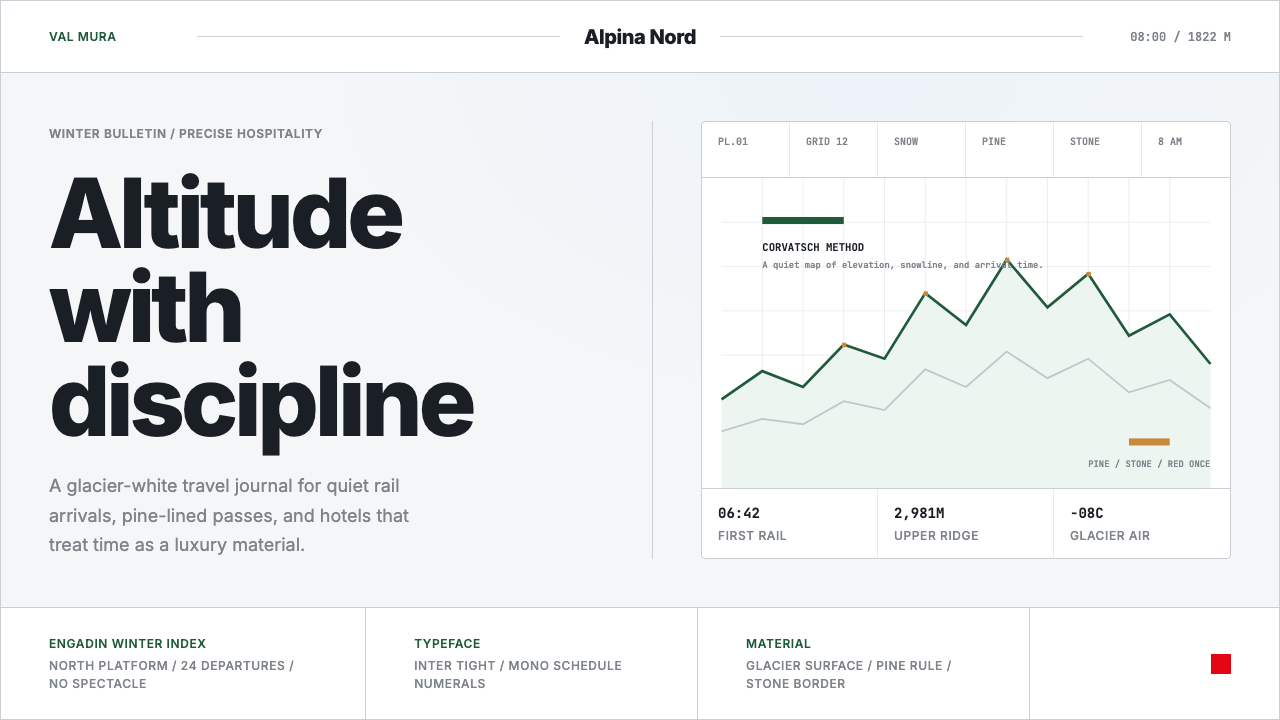Click the 06:42 First Rail value
Screen dimensions: 1280x720
739,513
